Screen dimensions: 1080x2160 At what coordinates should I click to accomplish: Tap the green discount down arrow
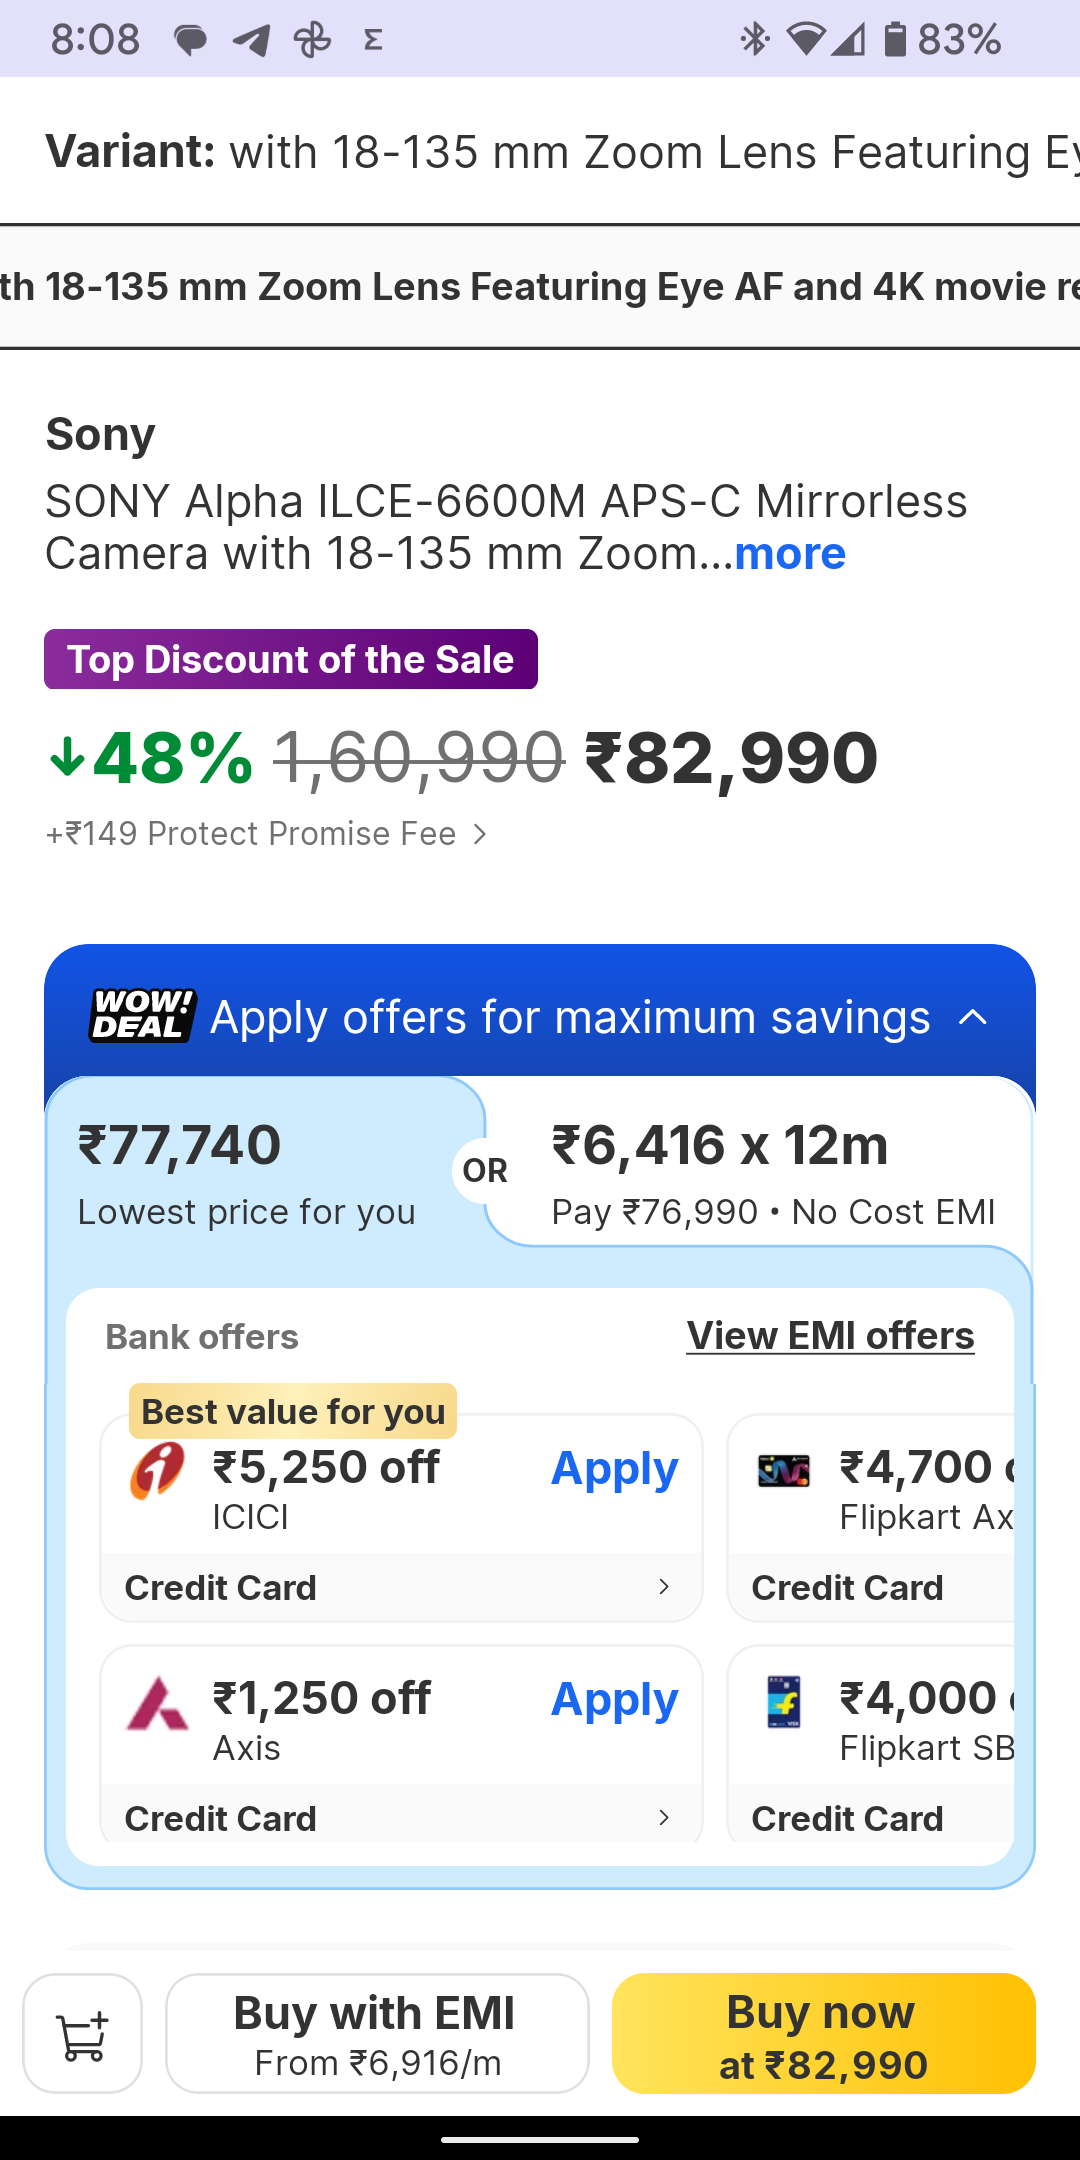[67, 757]
